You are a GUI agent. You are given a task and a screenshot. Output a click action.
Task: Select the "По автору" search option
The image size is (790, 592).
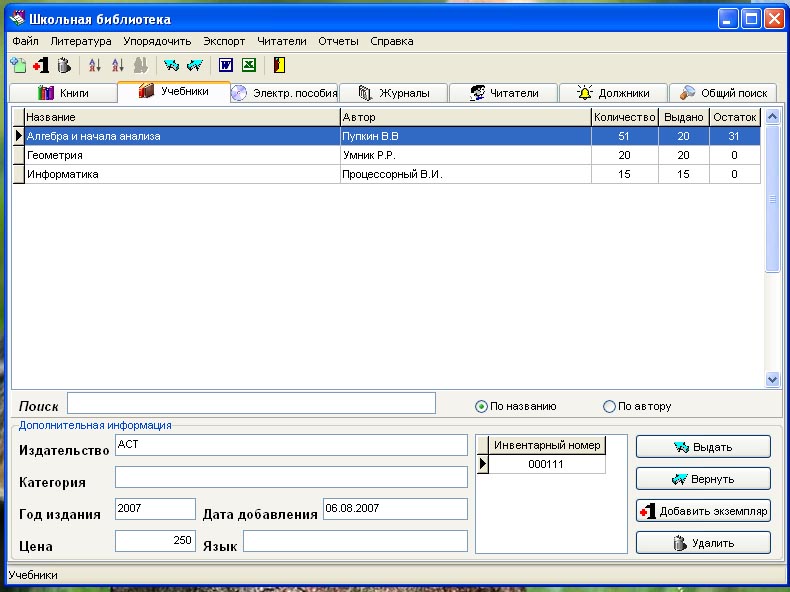610,407
